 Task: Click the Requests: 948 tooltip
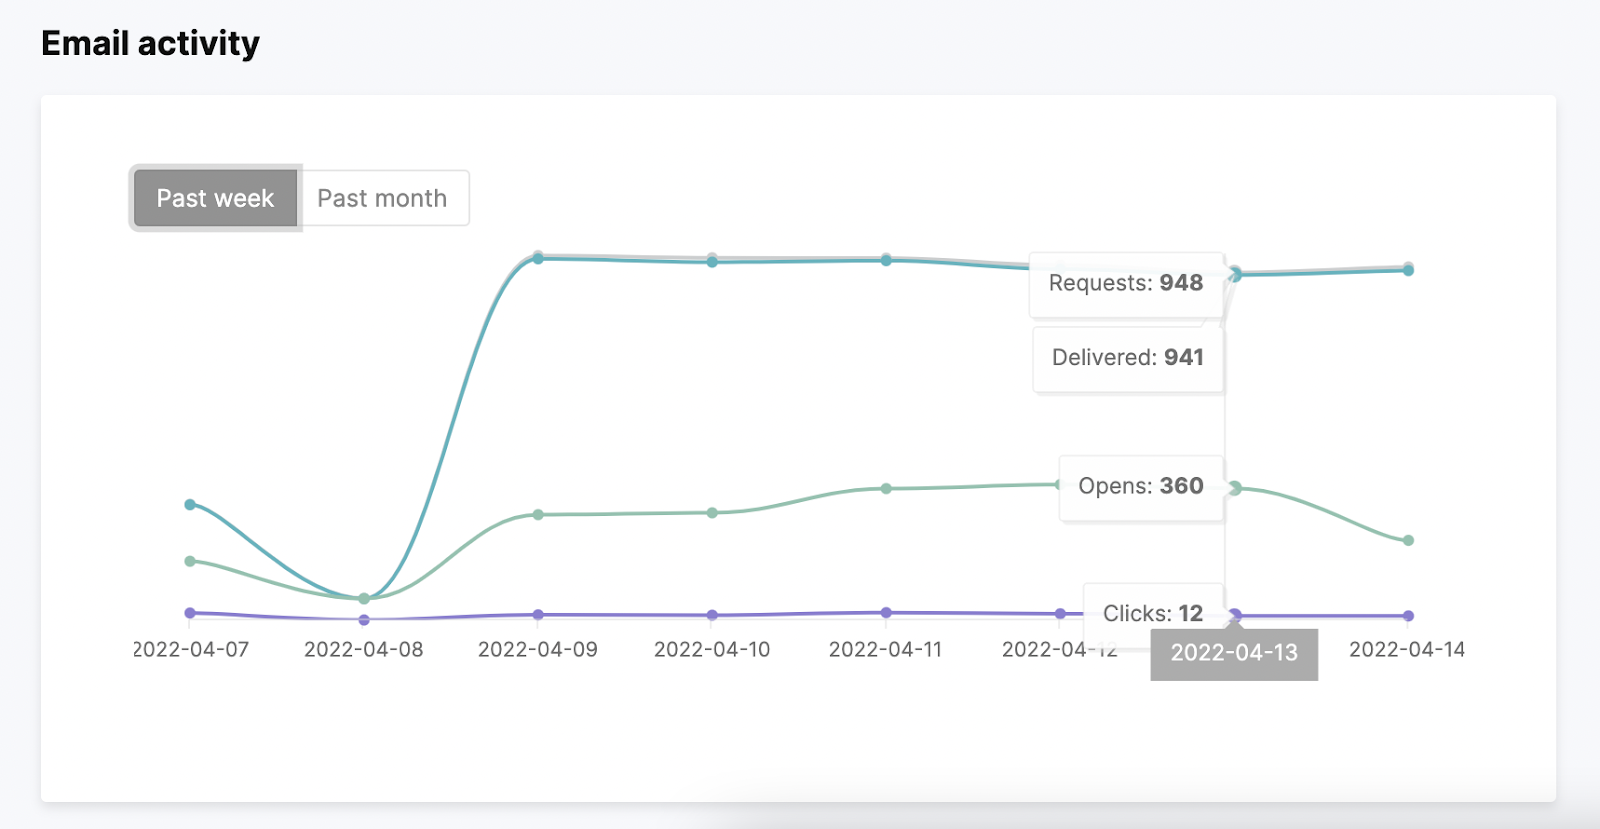[x=1126, y=284]
